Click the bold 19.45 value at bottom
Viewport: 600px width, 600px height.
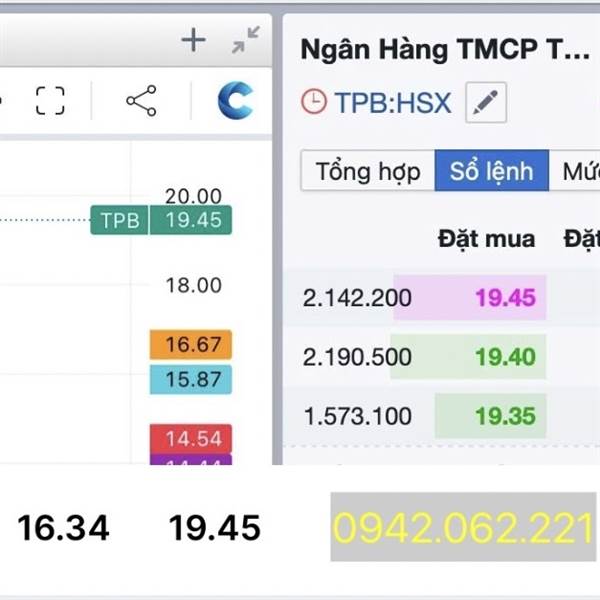point(215,528)
